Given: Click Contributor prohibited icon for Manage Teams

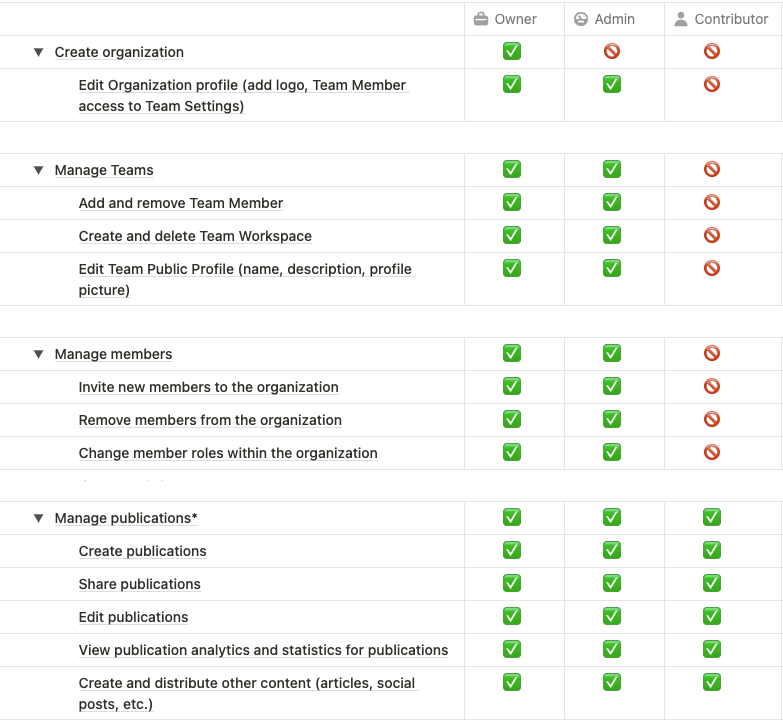Looking at the screenshot, I should coord(712,169).
